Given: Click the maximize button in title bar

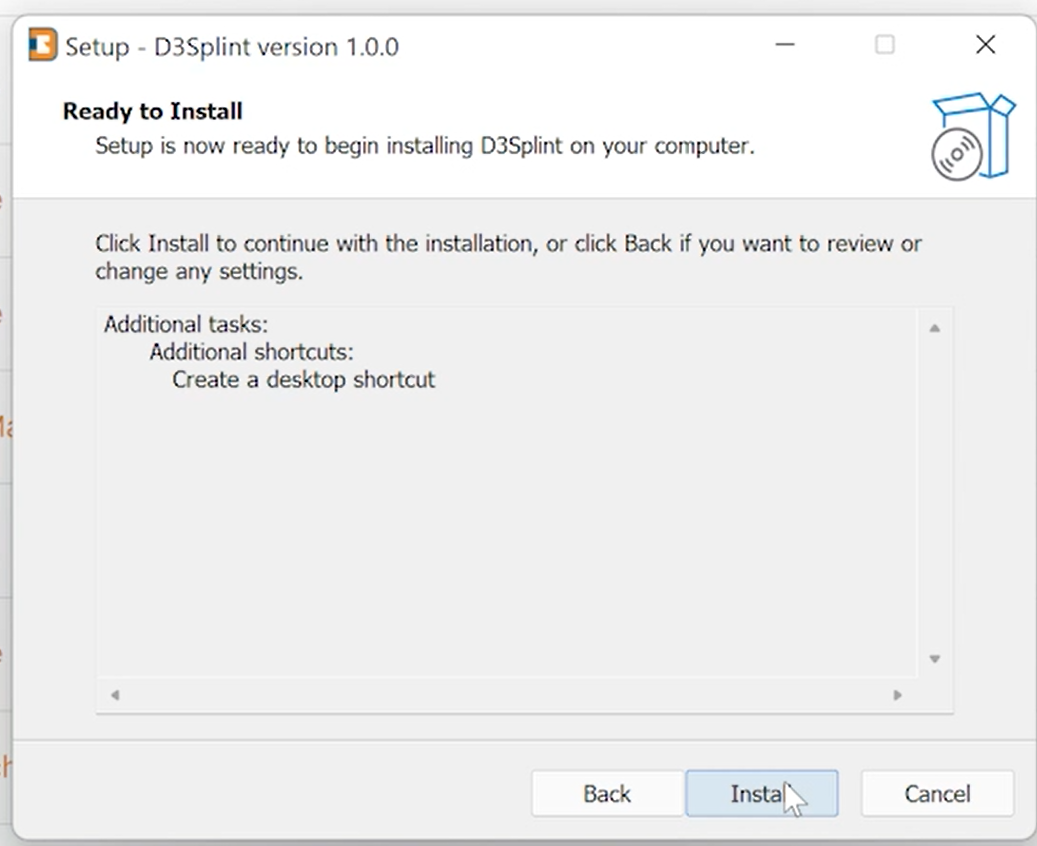Looking at the screenshot, I should pos(885,44).
